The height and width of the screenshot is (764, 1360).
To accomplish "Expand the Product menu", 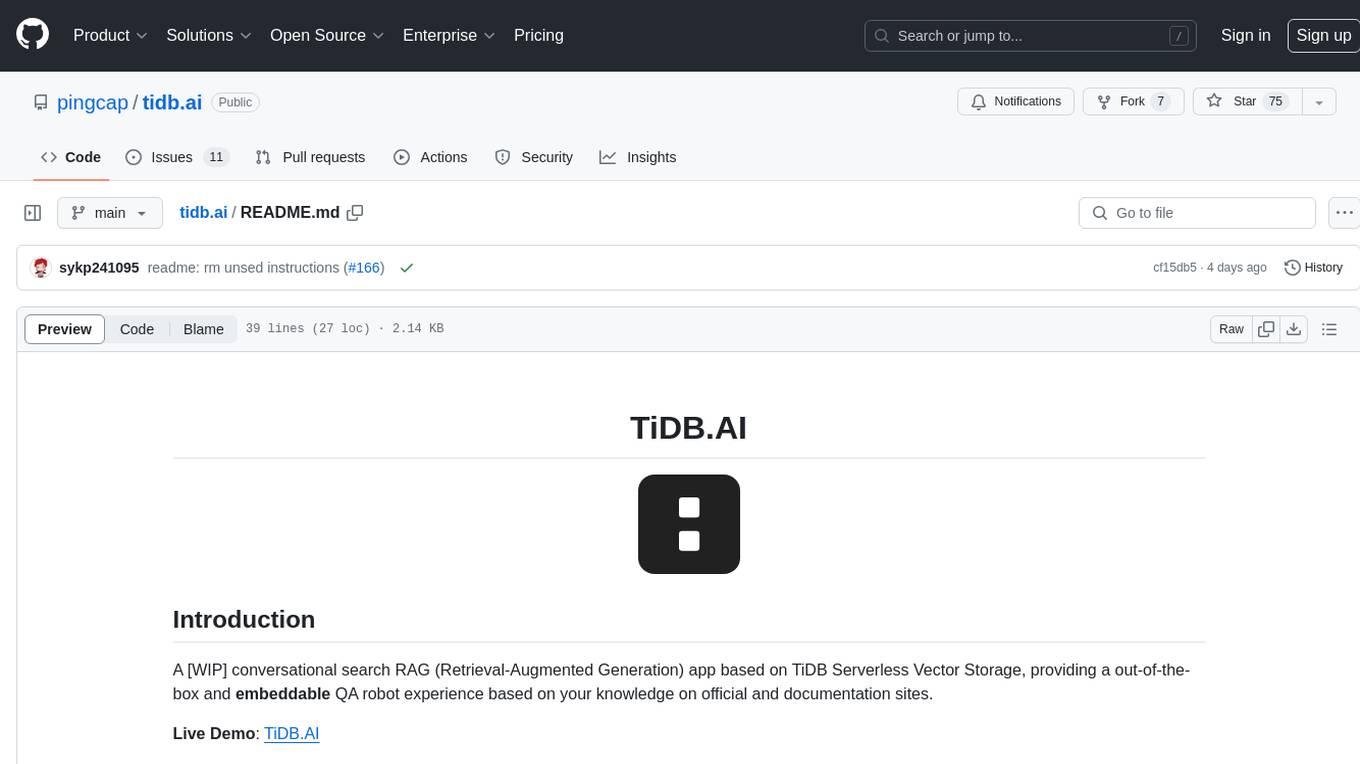I will (110, 35).
